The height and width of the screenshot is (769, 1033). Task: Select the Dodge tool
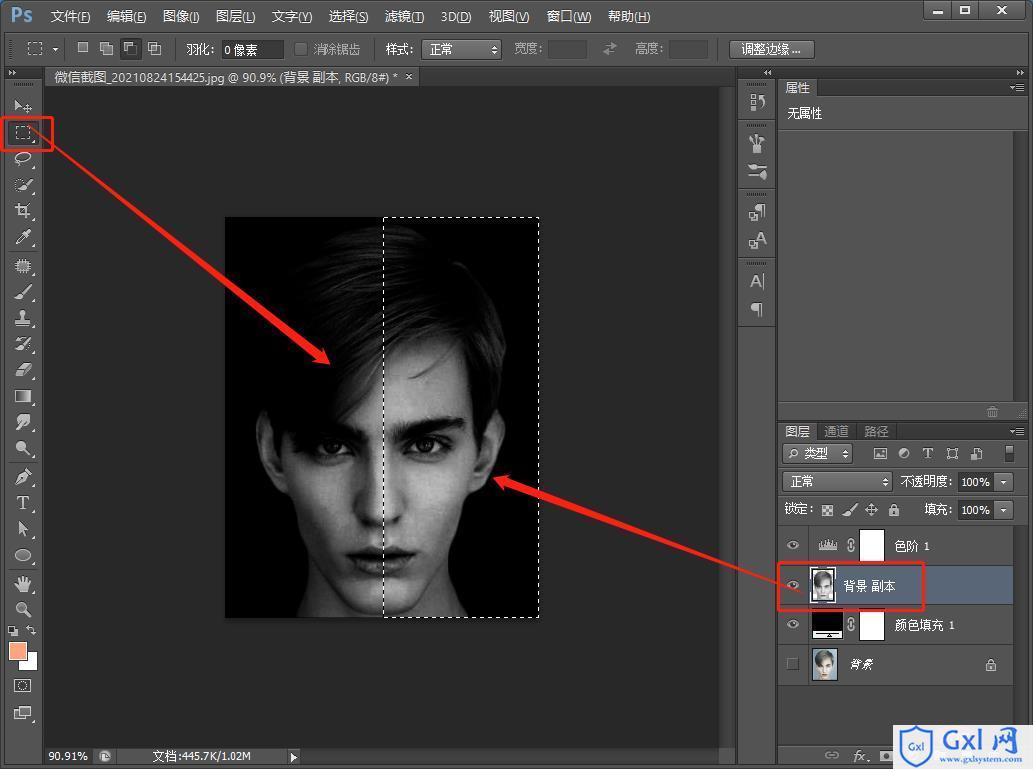(23, 449)
